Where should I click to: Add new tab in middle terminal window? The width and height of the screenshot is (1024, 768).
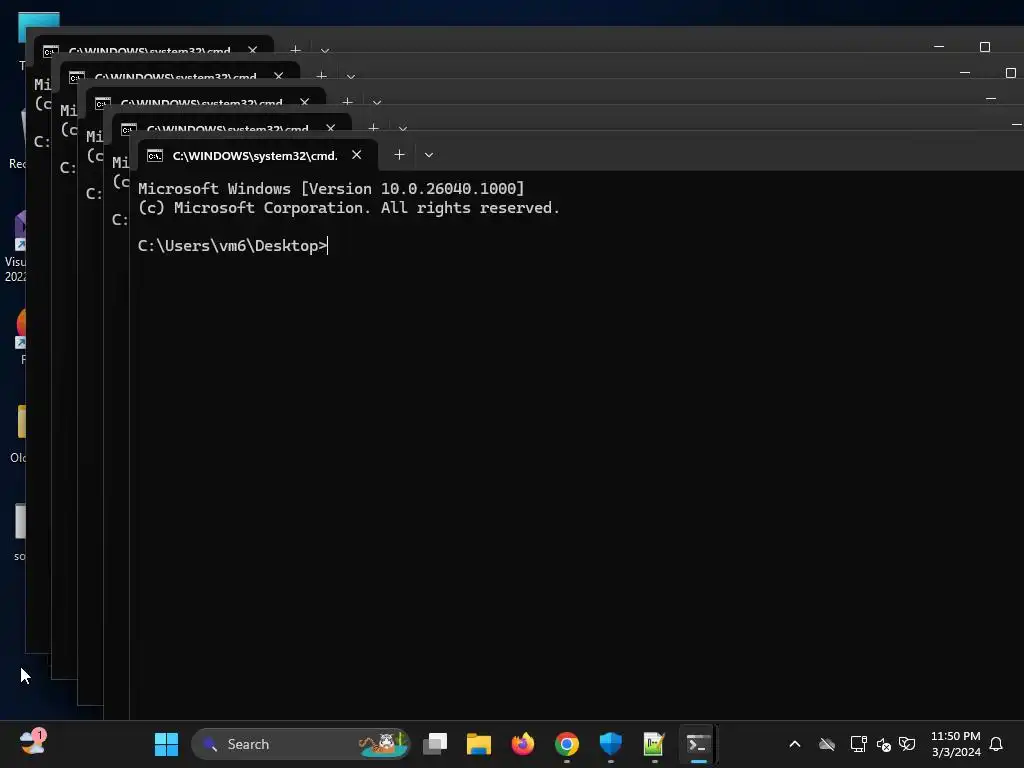pos(347,102)
